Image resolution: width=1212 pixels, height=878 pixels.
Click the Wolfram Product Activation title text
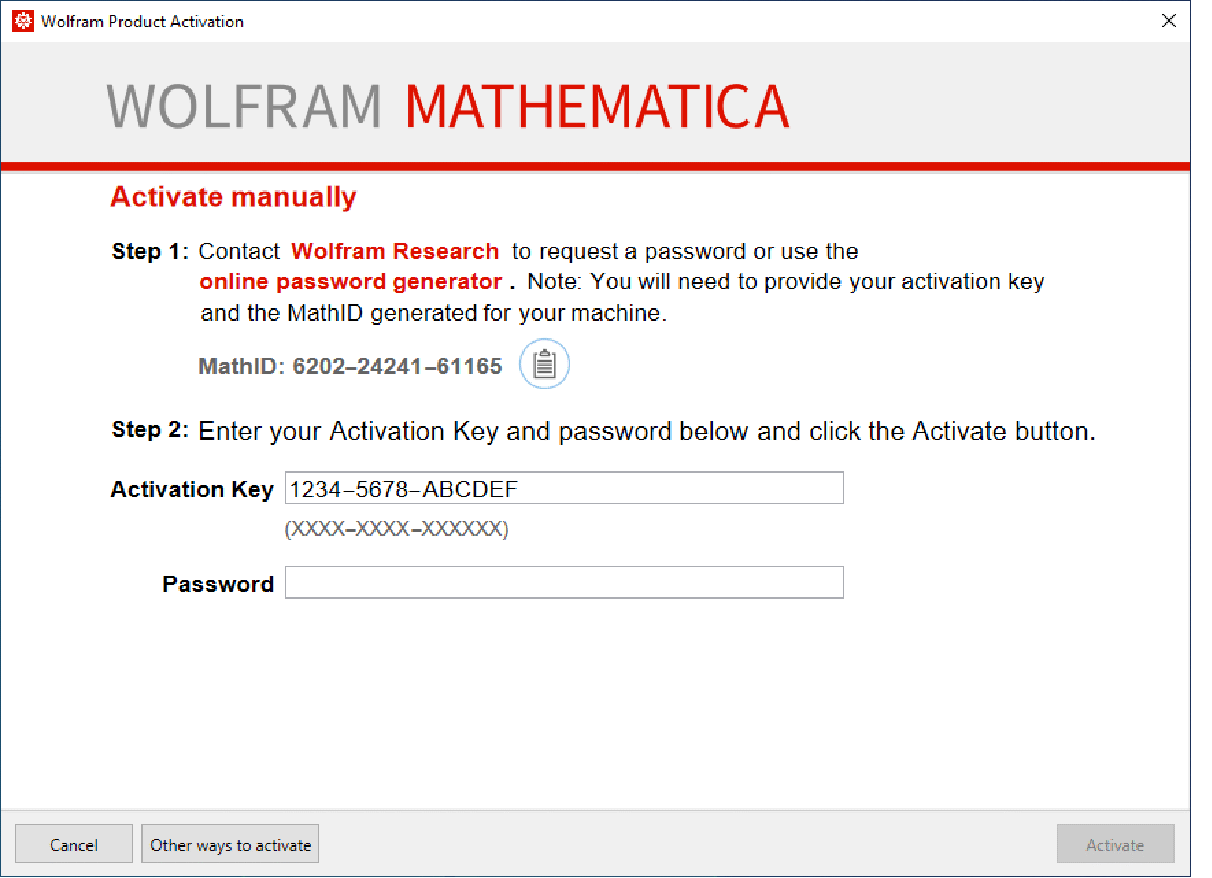point(142,21)
